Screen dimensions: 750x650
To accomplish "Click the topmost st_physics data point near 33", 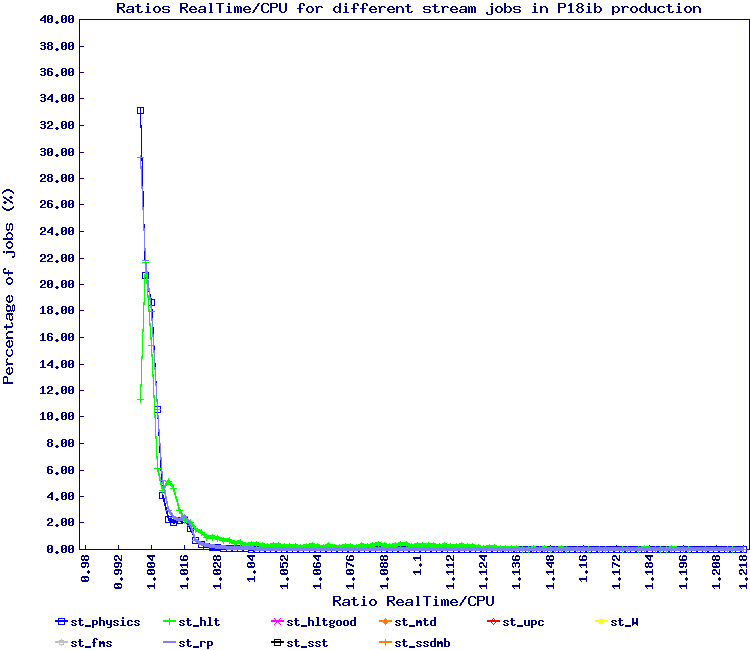I will (x=140, y=110).
